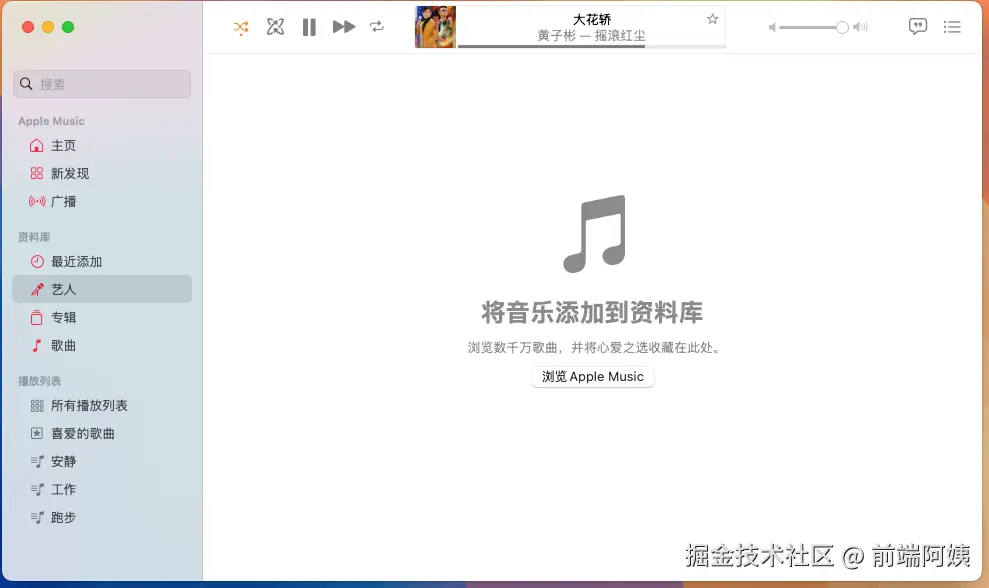Open the 浏览 Apple Music button
This screenshot has height=588, width=989.
click(592, 376)
